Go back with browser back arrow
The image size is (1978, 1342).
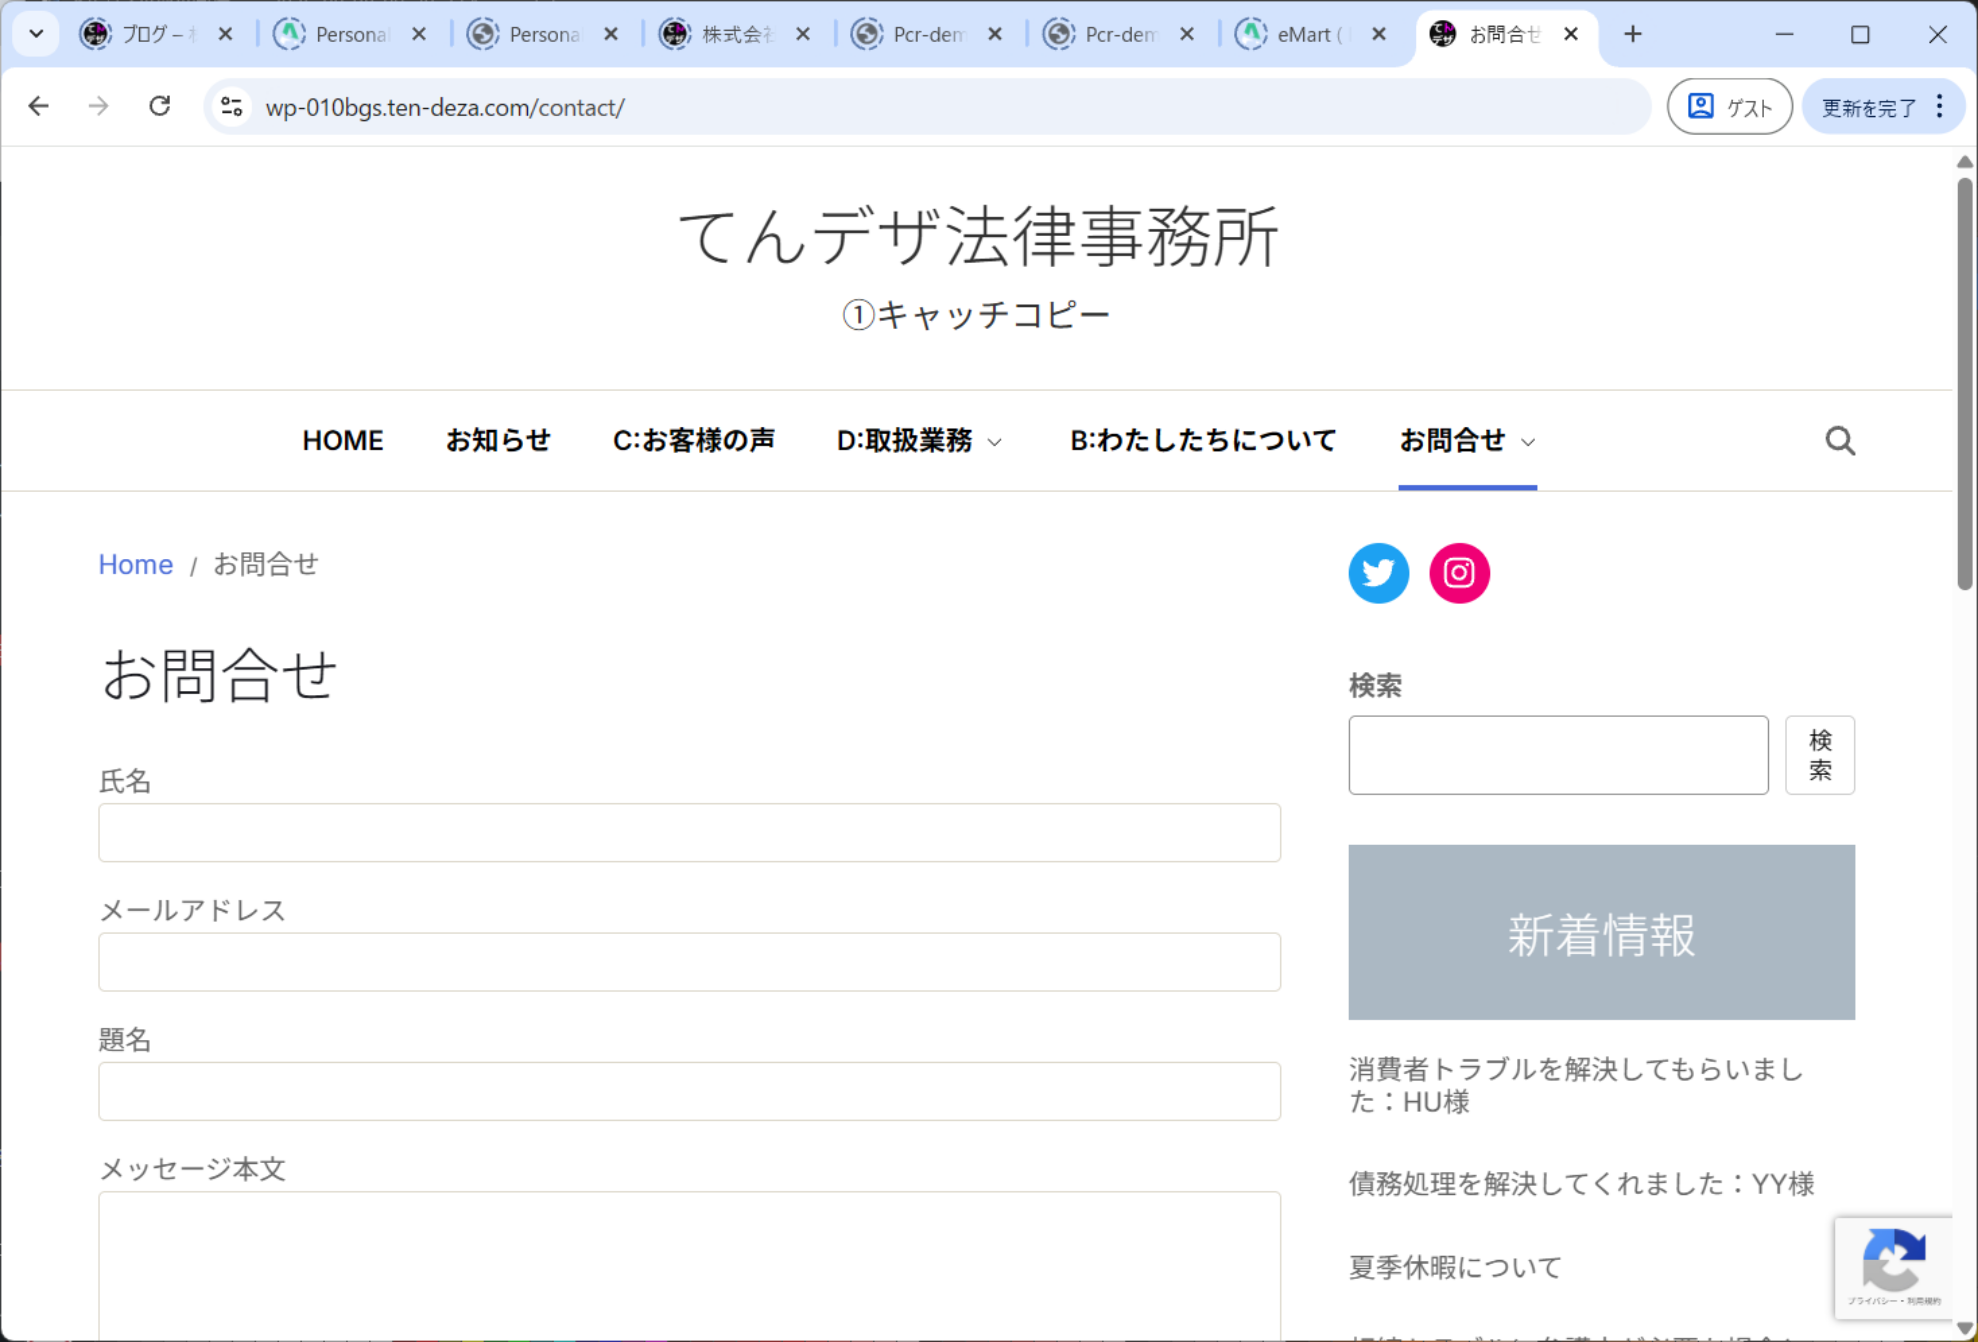coord(39,106)
